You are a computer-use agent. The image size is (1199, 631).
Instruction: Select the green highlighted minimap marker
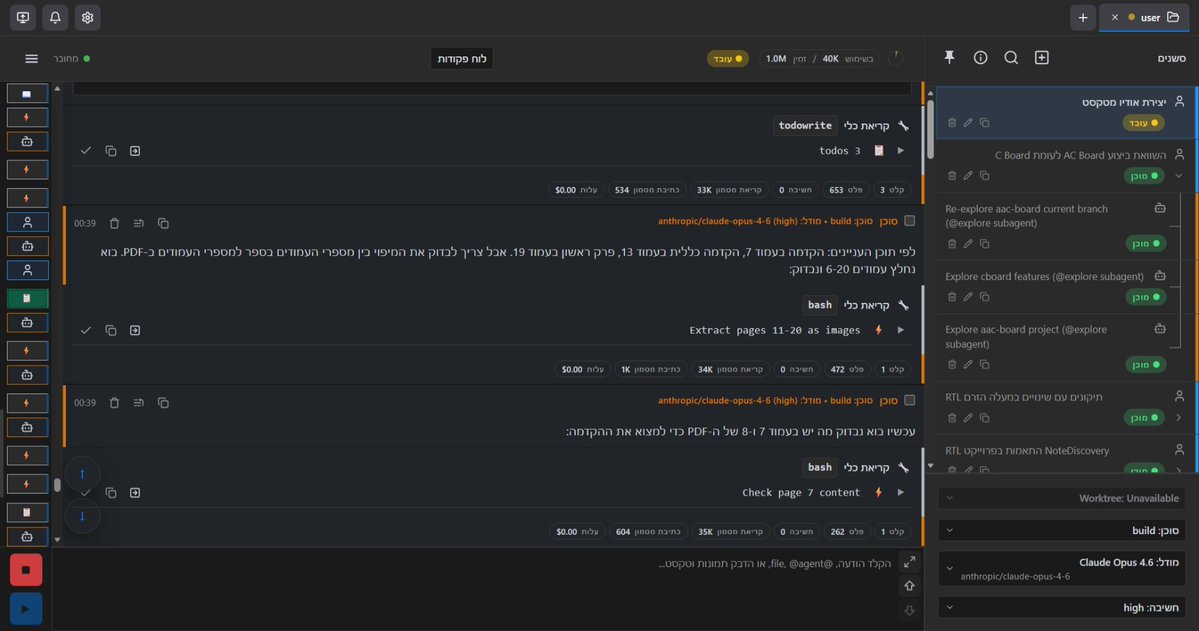tap(27, 298)
